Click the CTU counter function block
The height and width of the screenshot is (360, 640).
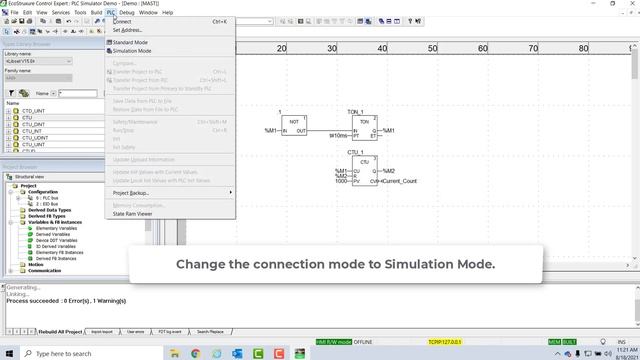[364, 171]
